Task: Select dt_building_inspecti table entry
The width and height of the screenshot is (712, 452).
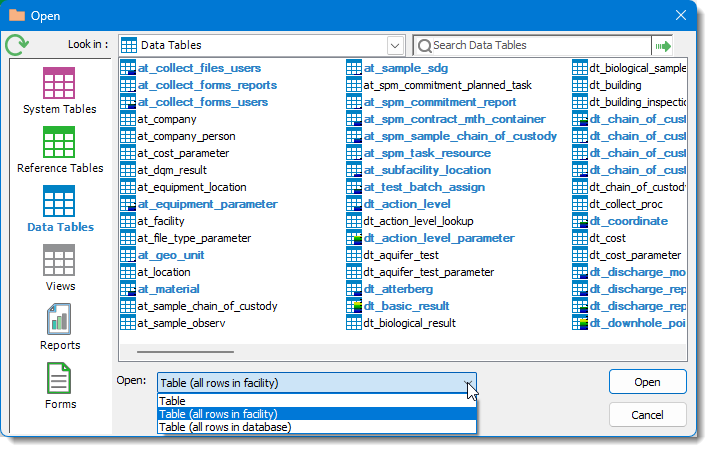Action: tap(638, 102)
